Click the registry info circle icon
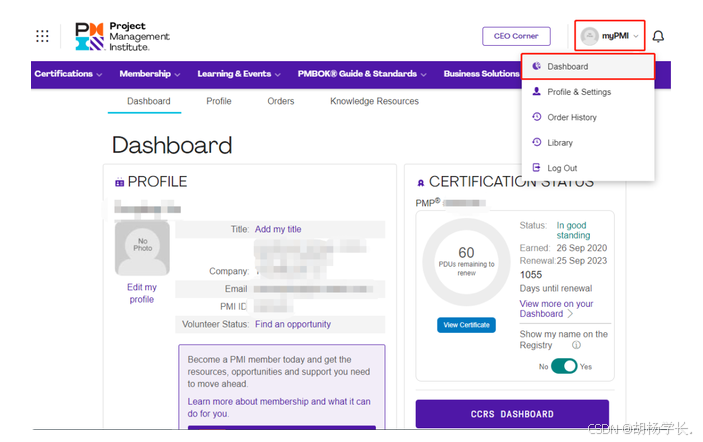 [576, 345]
